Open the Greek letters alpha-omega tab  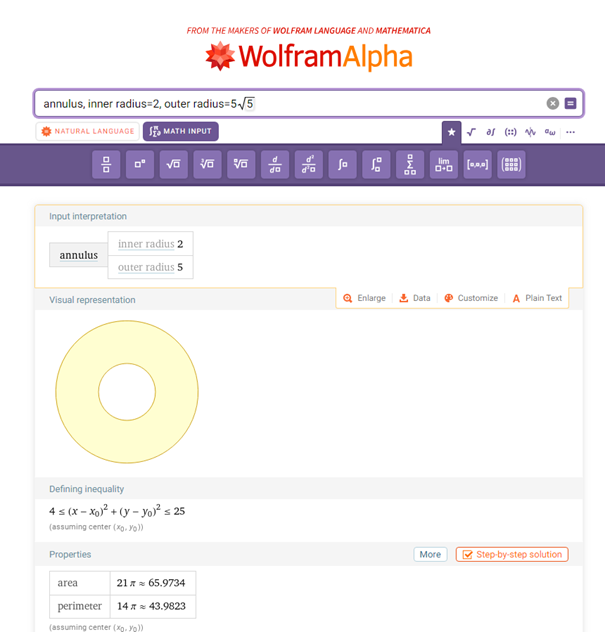pos(550,132)
